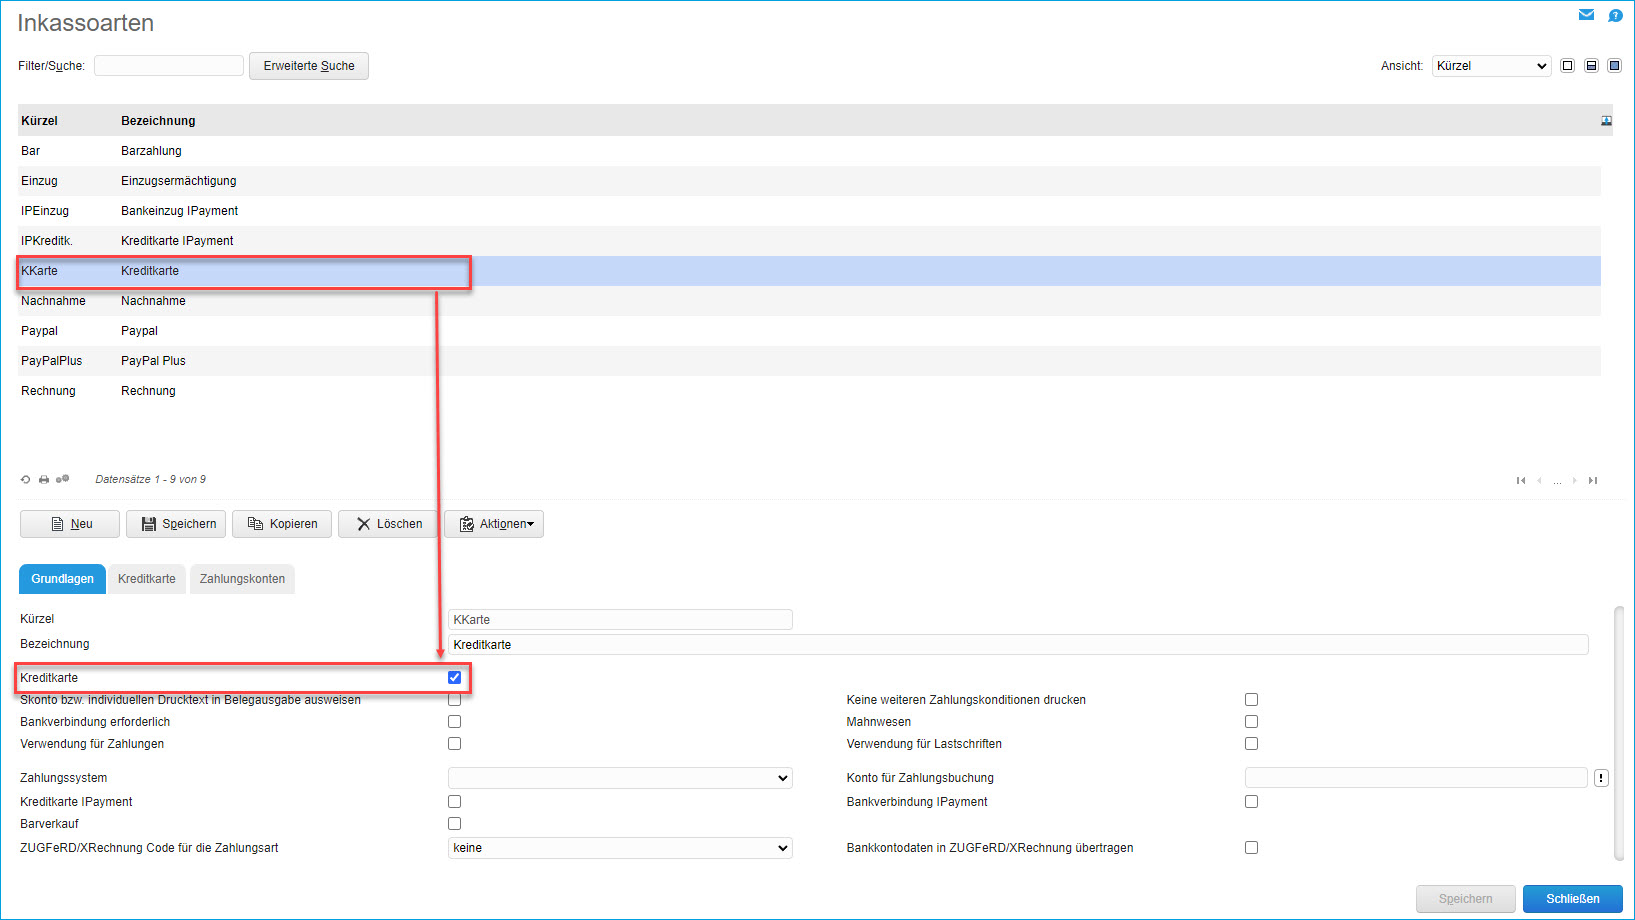Click the Erweiterte Suche button
1635x920 pixels.
tap(309, 66)
